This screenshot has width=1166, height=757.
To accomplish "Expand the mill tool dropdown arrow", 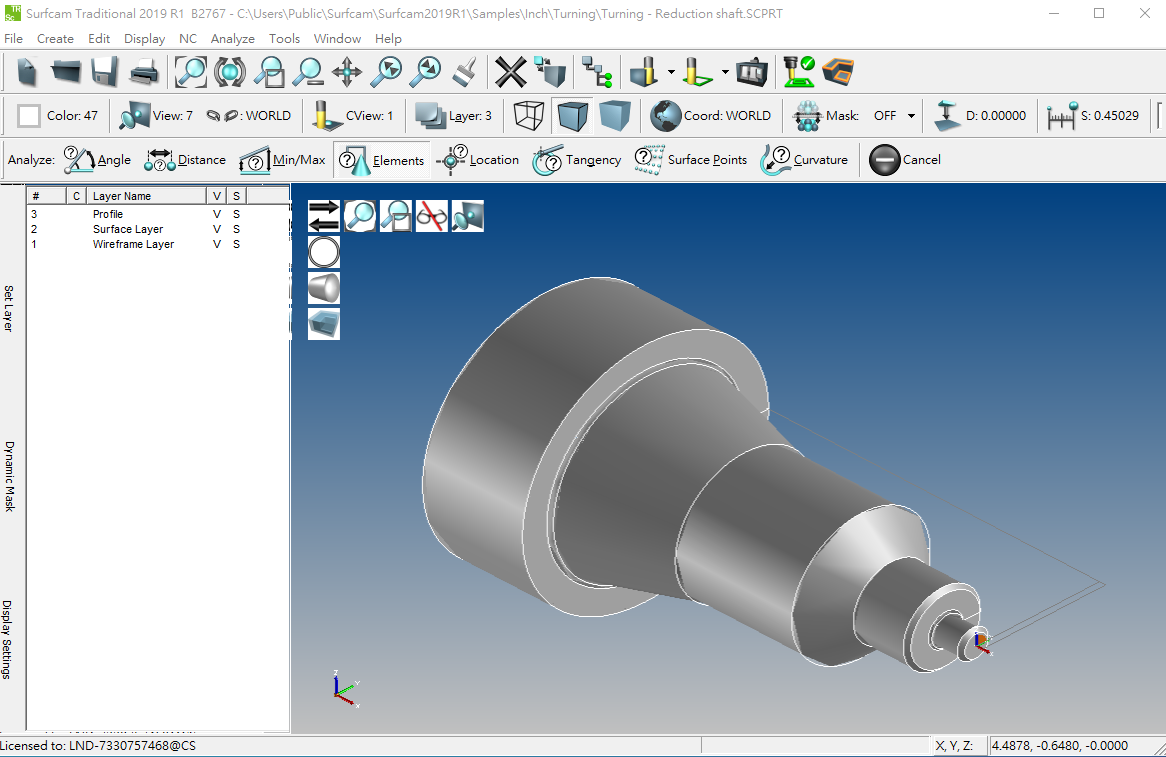I will pyautogui.click(x=671, y=72).
